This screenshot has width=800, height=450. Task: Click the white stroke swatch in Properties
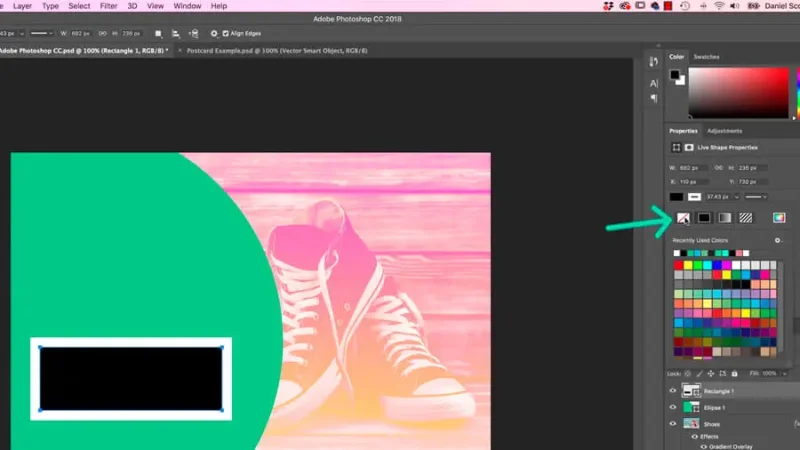click(694, 197)
